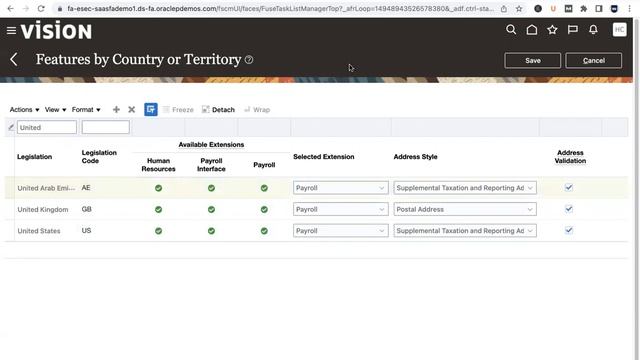Open the HC user profile avatar

pos(619,29)
